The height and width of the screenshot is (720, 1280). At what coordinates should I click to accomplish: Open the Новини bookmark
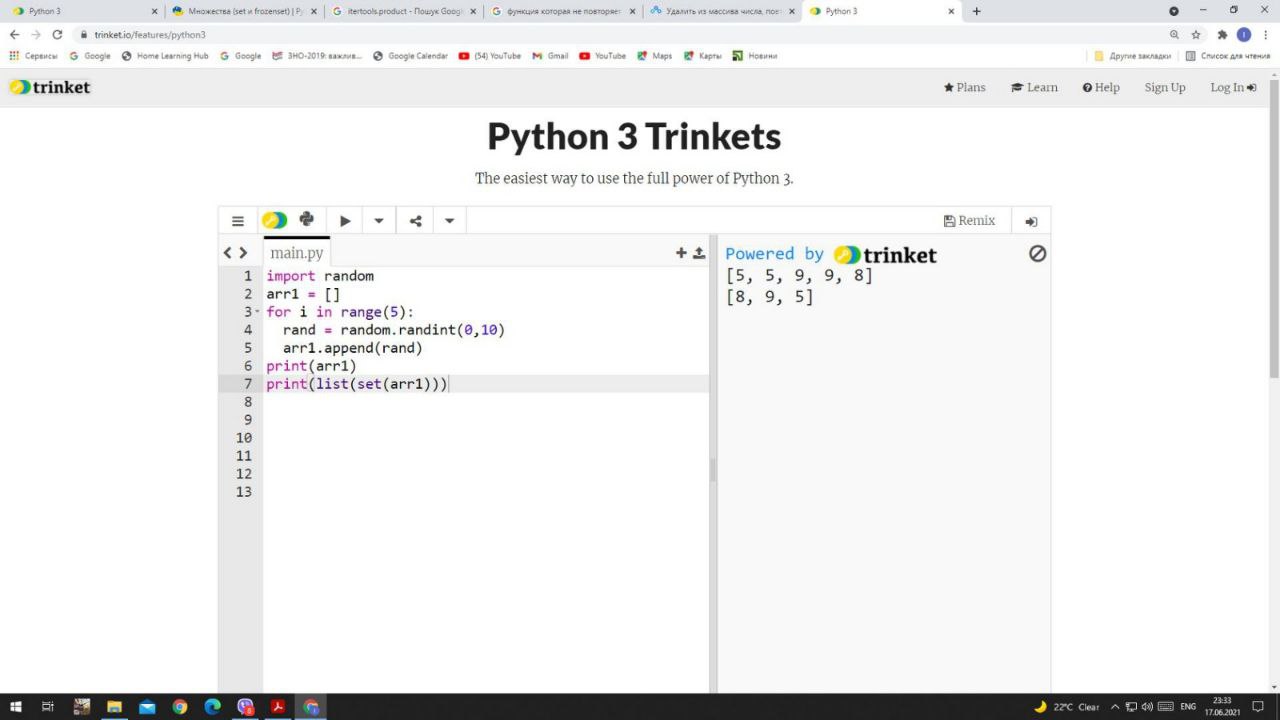754,56
